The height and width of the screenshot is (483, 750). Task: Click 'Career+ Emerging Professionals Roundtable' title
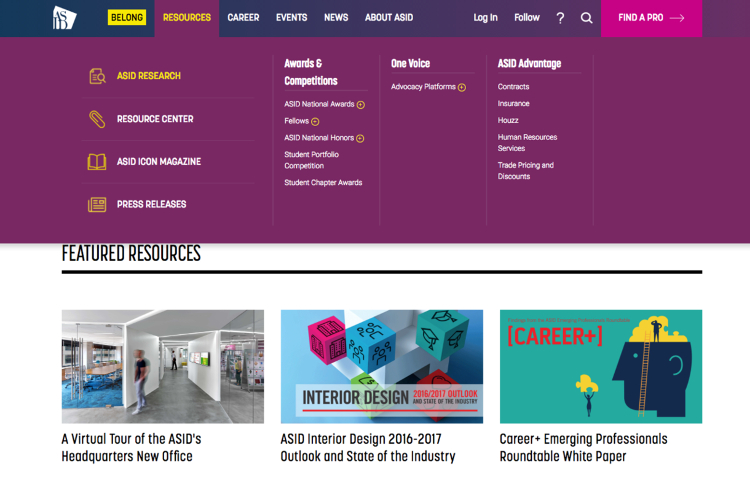[584, 448]
